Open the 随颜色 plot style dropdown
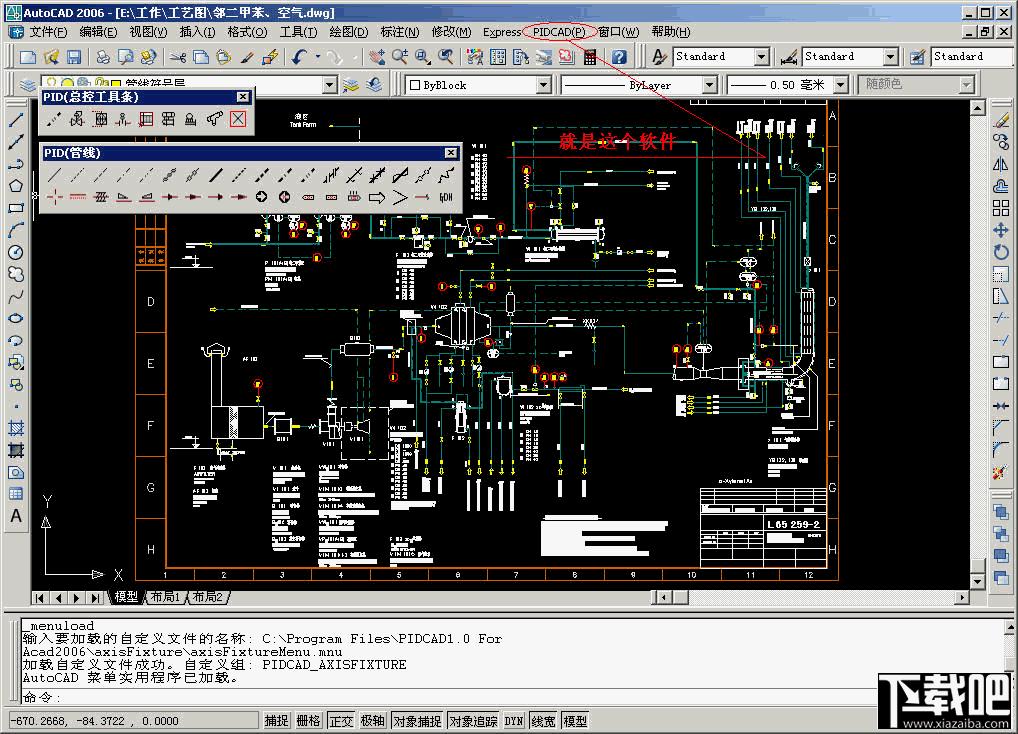 967,85
